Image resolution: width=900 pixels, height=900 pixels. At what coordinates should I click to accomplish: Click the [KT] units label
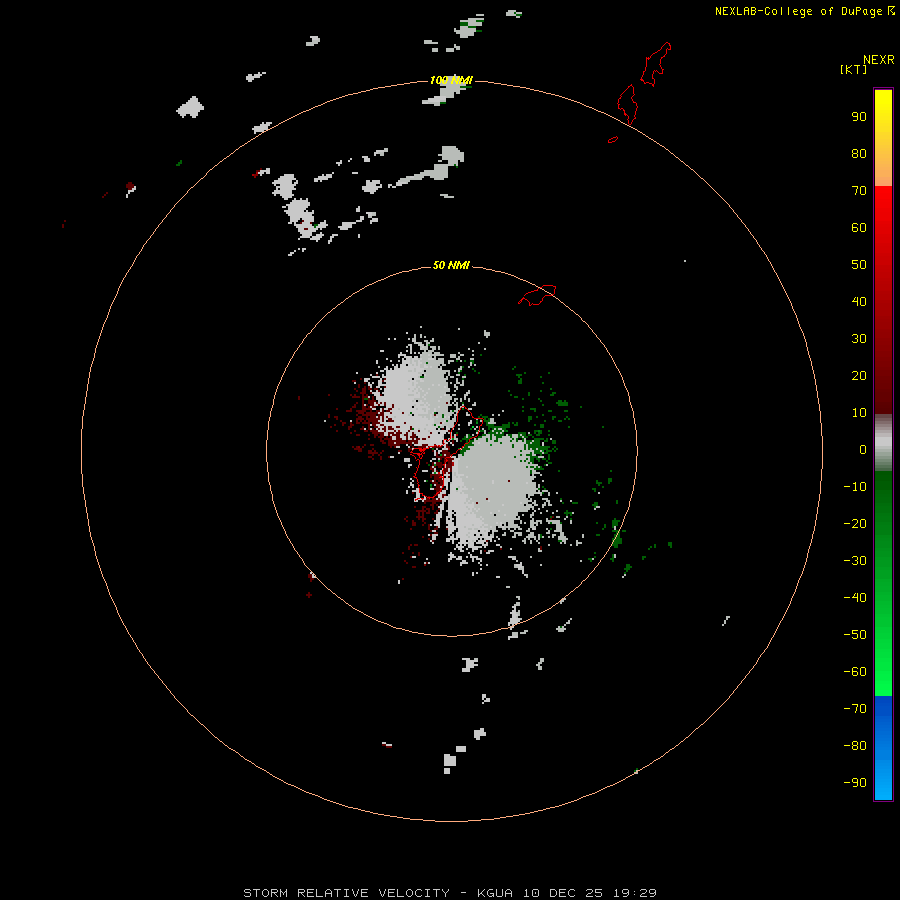point(853,69)
